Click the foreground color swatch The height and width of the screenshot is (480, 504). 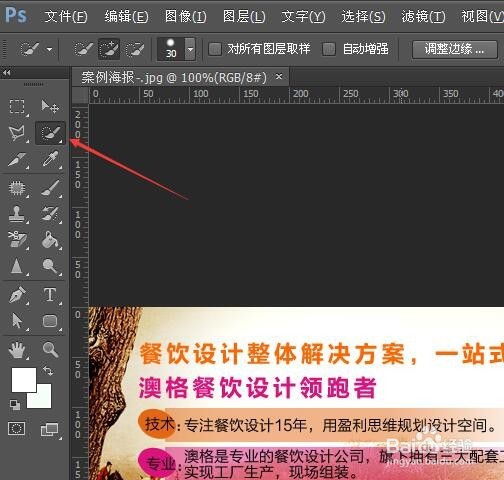point(24,380)
